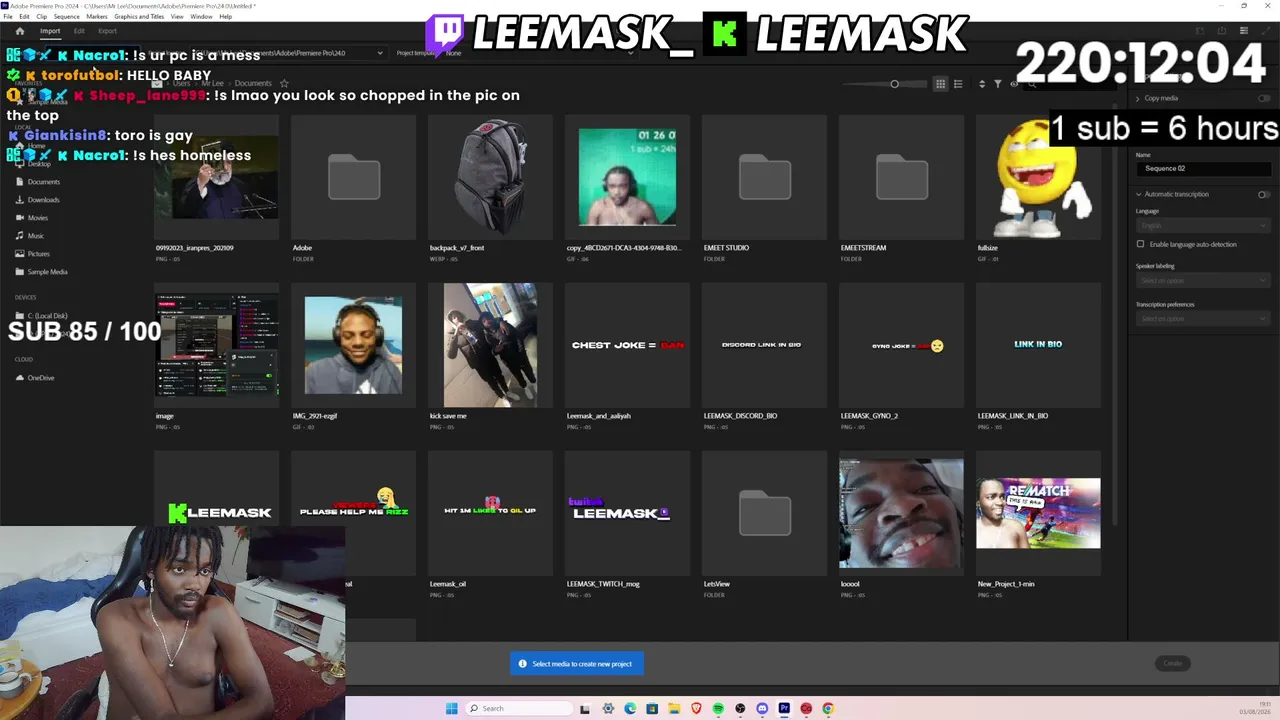Select the backpack_v7_front image
Screen dimensions: 1280x720
point(490,178)
